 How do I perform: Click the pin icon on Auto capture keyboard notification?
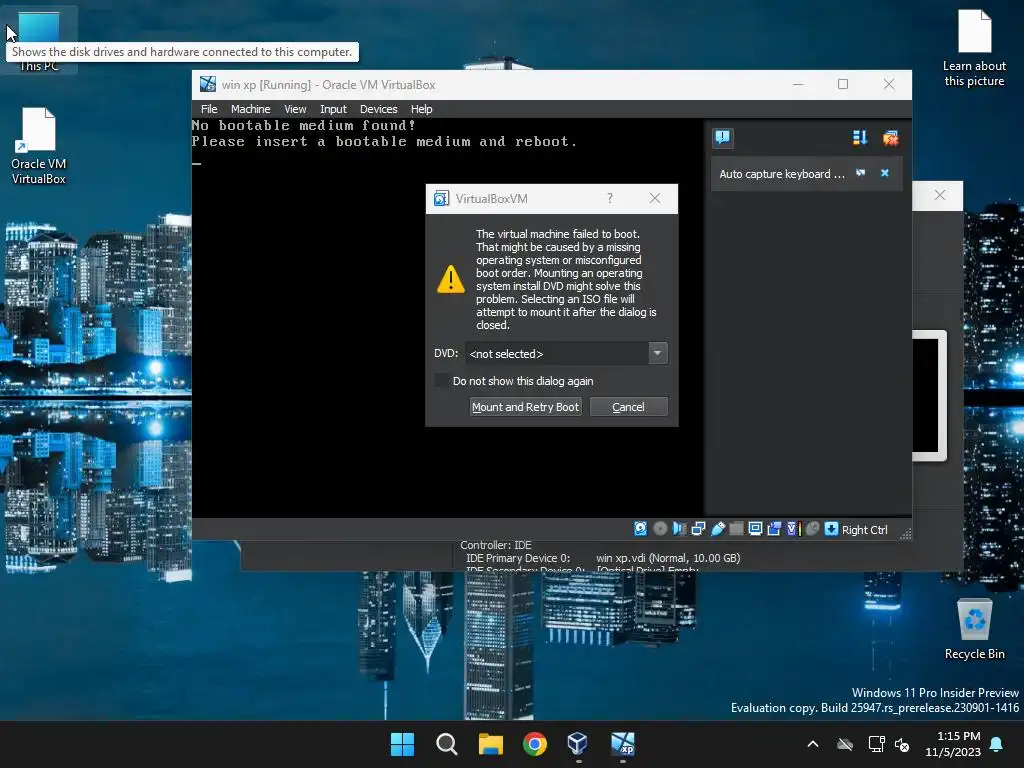coord(861,173)
